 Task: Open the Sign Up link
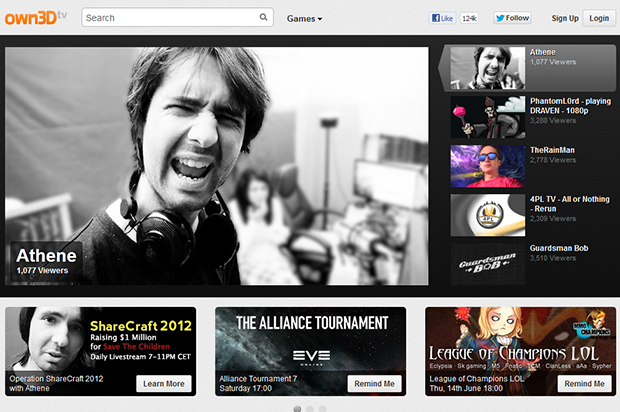565,18
